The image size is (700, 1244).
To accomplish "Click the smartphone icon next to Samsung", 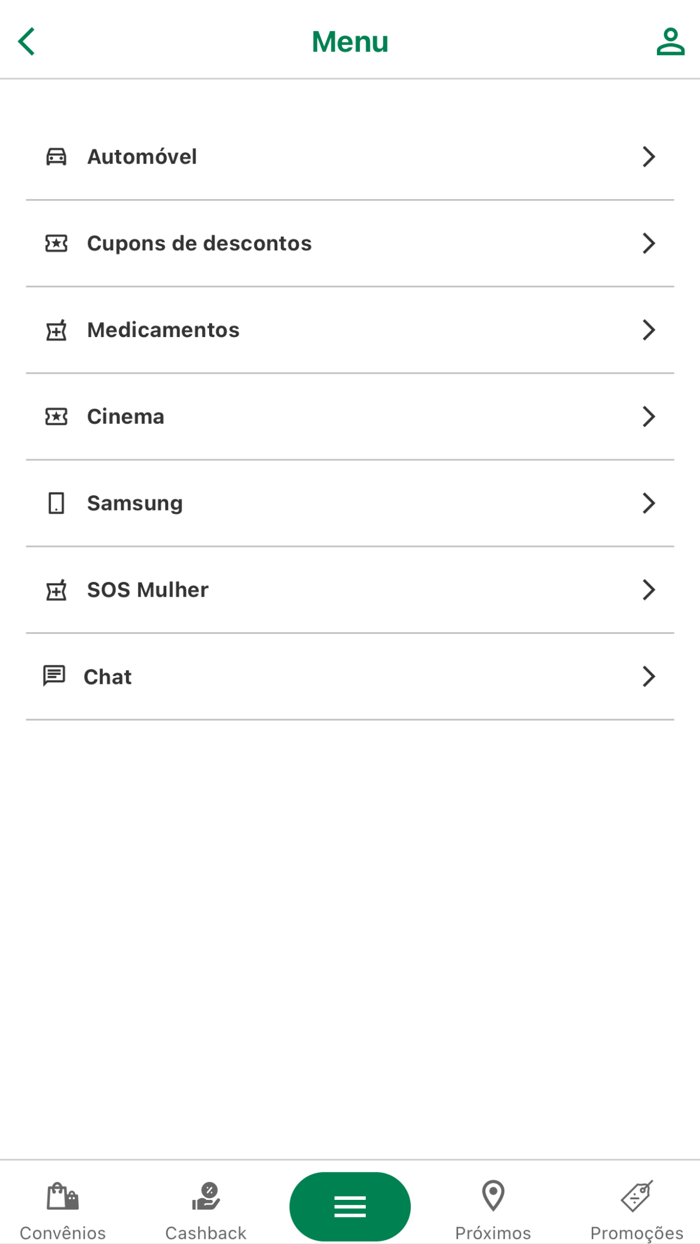I will pos(56,503).
